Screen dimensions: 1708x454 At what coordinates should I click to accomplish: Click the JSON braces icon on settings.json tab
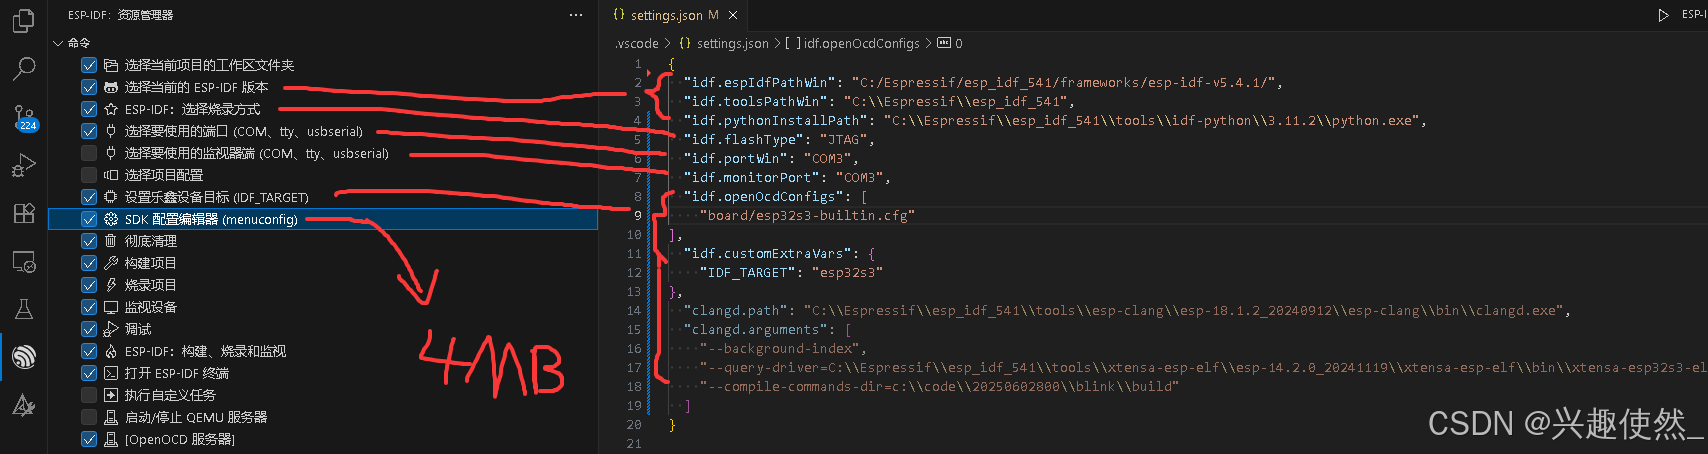click(619, 15)
